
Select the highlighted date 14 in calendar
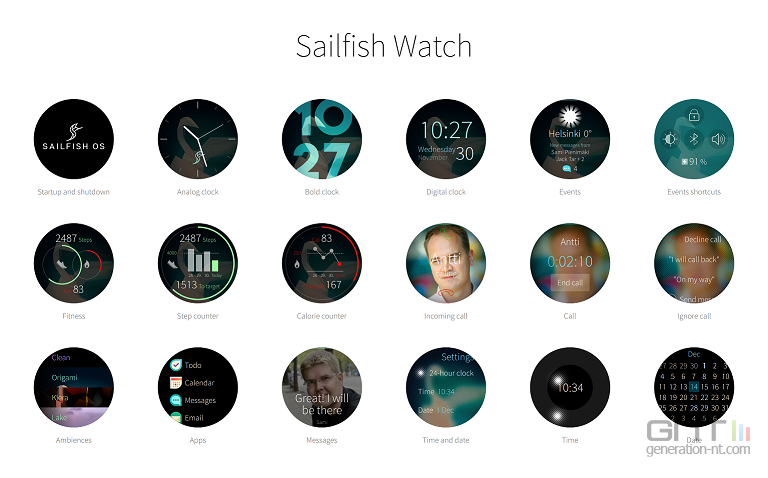point(694,387)
